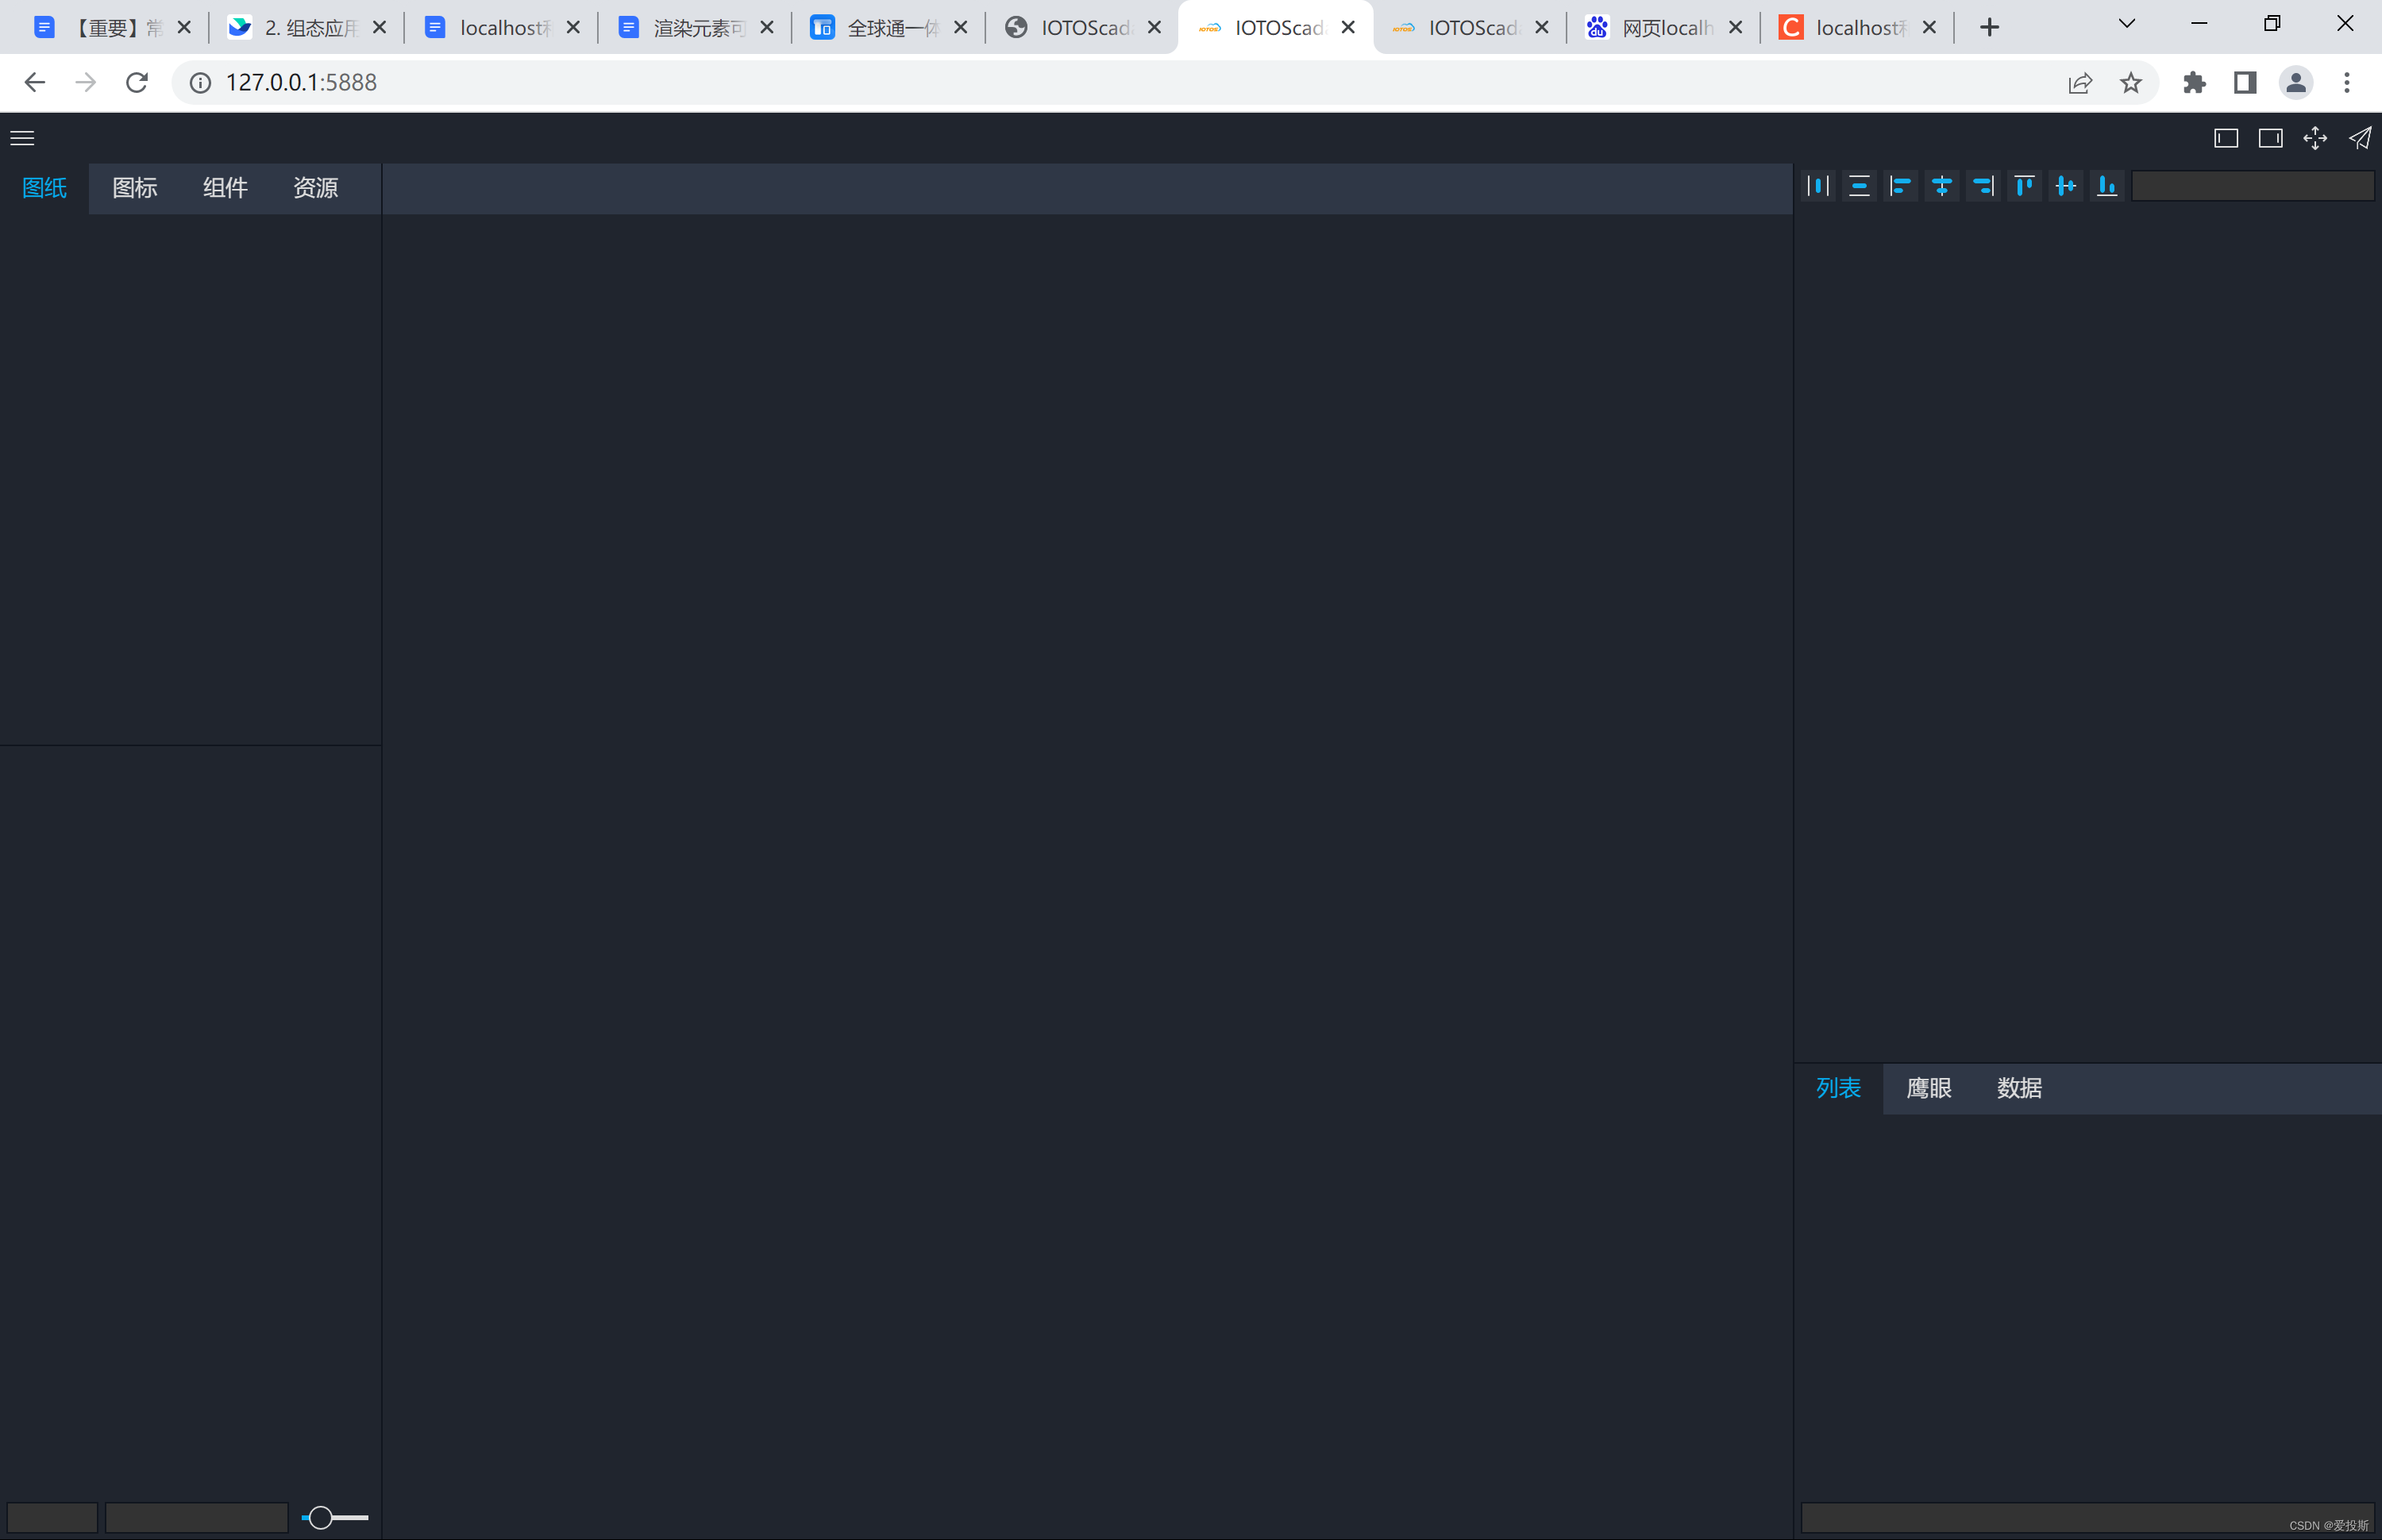Click align horizontal center icon
The height and width of the screenshot is (1540, 2382).
(1941, 186)
